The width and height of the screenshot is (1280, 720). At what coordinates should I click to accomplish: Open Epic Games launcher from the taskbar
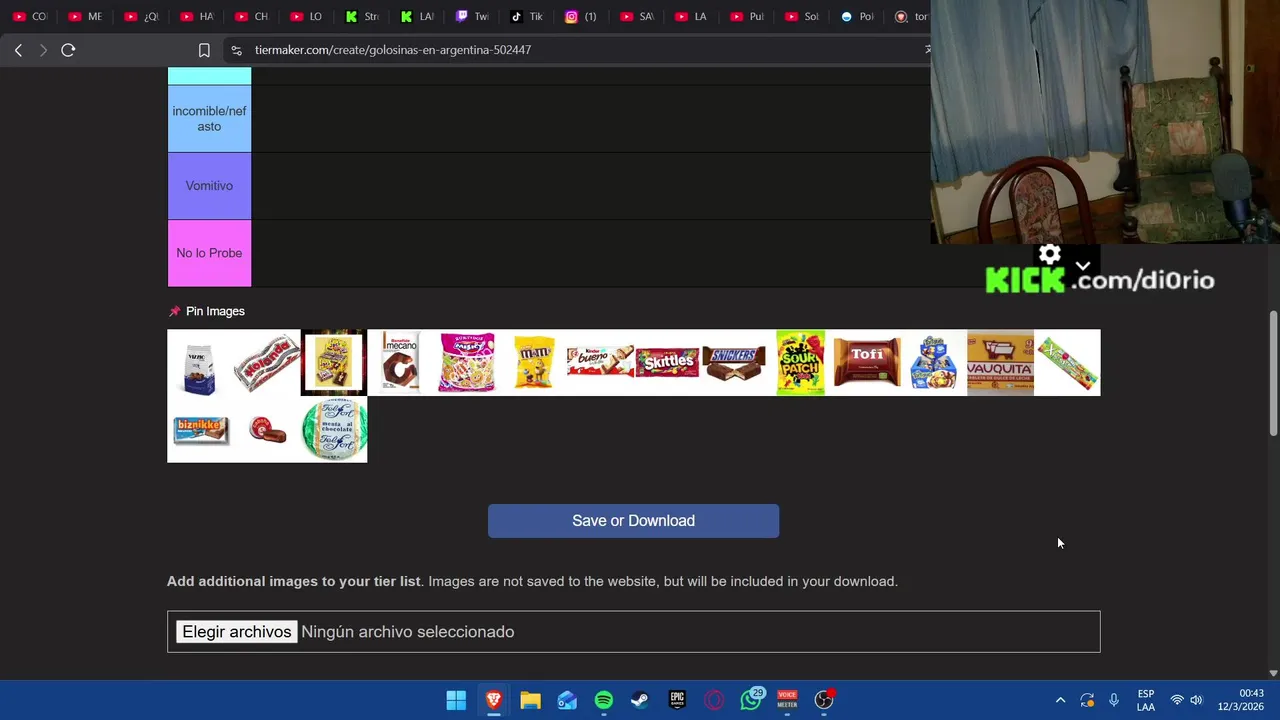coord(677,700)
